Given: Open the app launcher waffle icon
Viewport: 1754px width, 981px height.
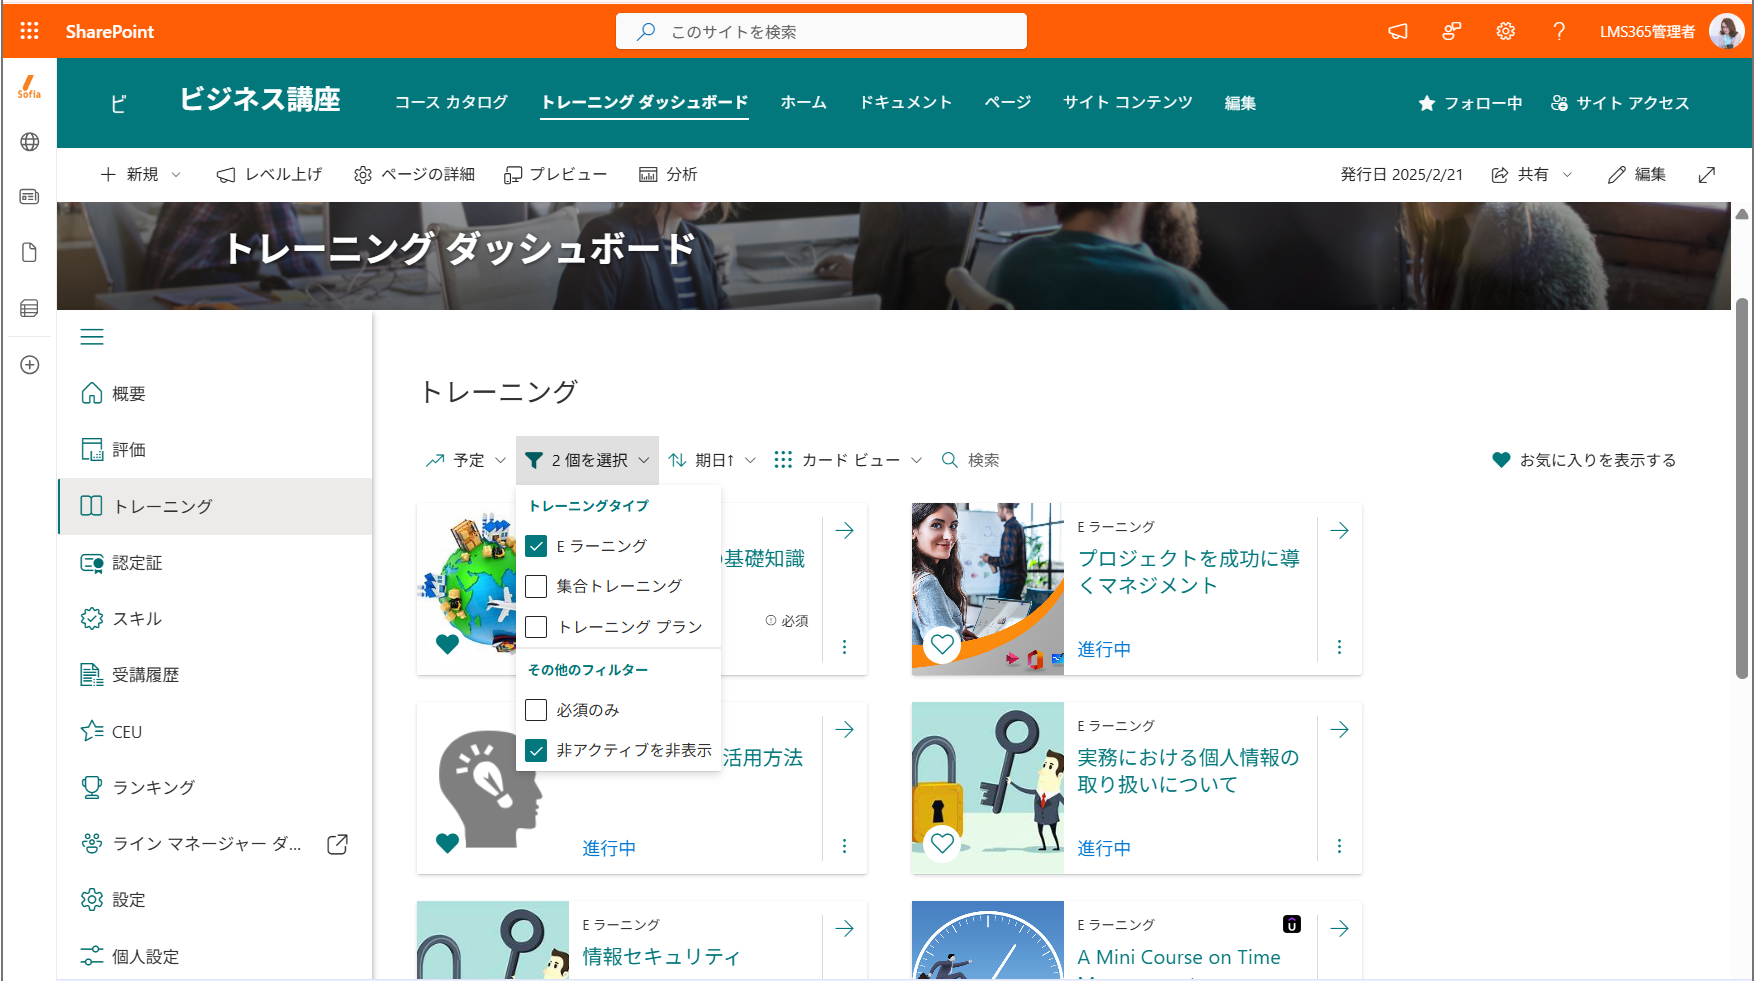Looking at the screenshot, I should click(29, 31).
